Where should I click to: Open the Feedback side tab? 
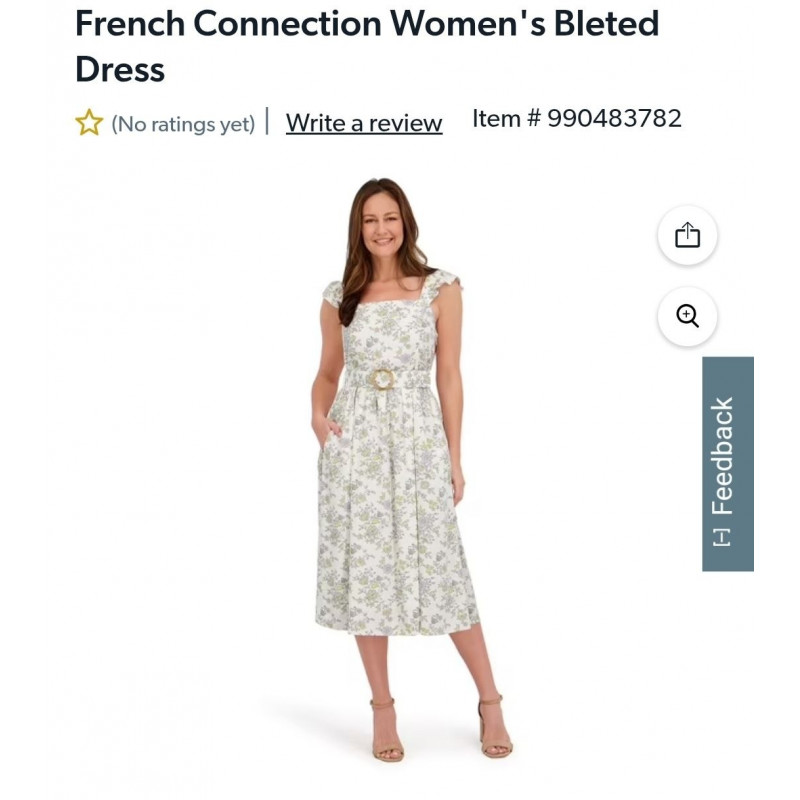coord(727,463)
